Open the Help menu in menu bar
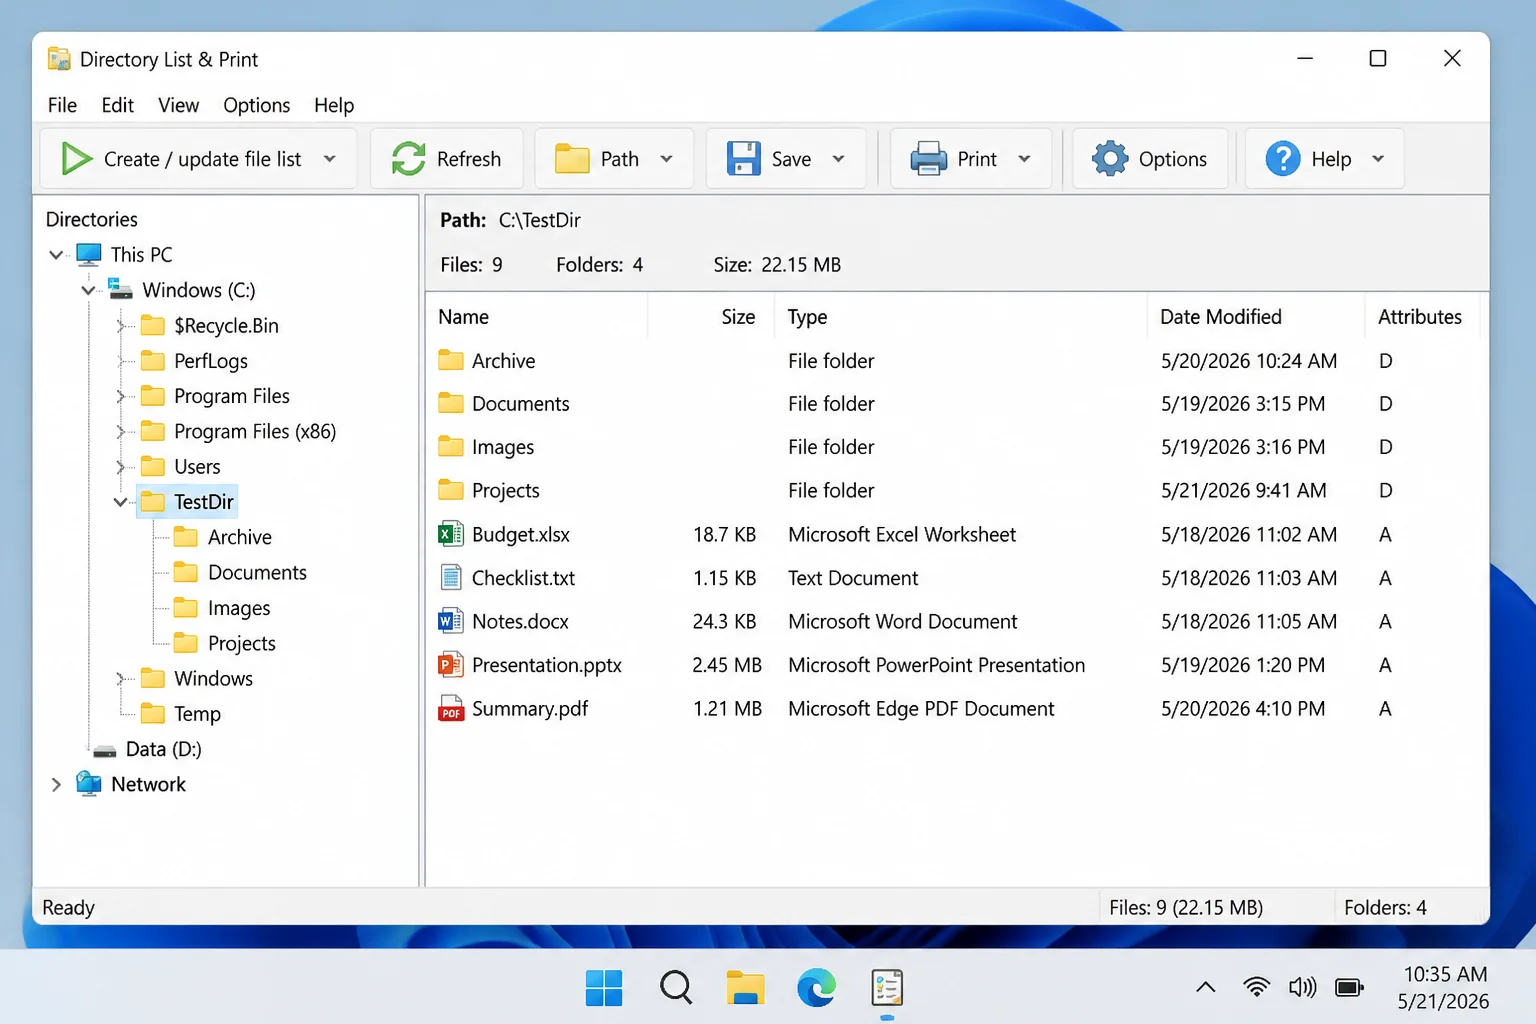The width and height of the screenshot is (1536, 1024). coord(334,105)
